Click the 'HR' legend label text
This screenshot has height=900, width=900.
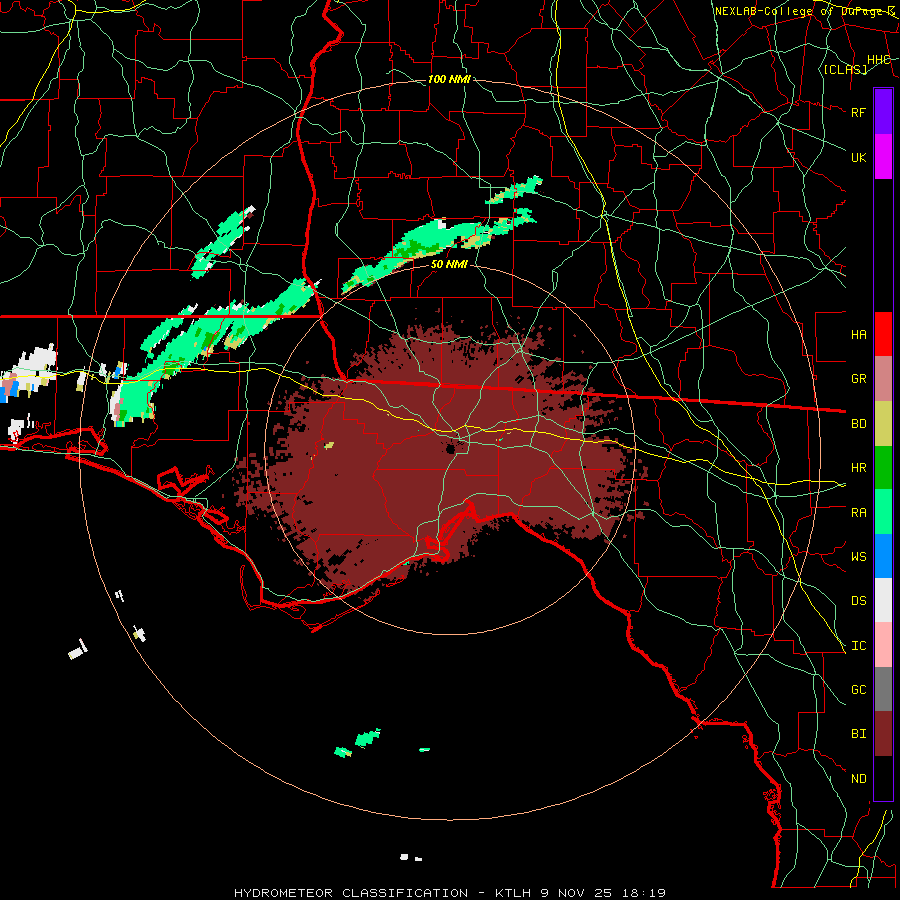[858, 468]
